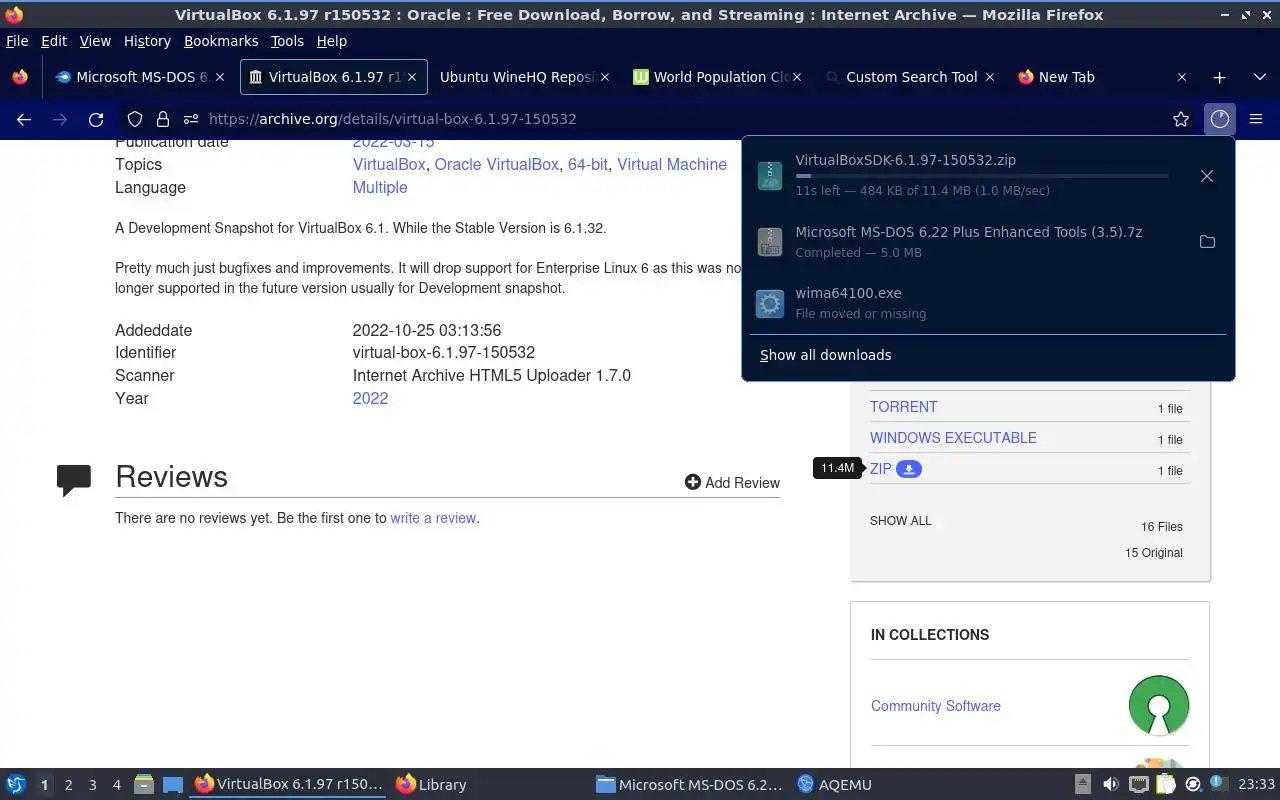Open the Downloads toolbar button

1219,119
